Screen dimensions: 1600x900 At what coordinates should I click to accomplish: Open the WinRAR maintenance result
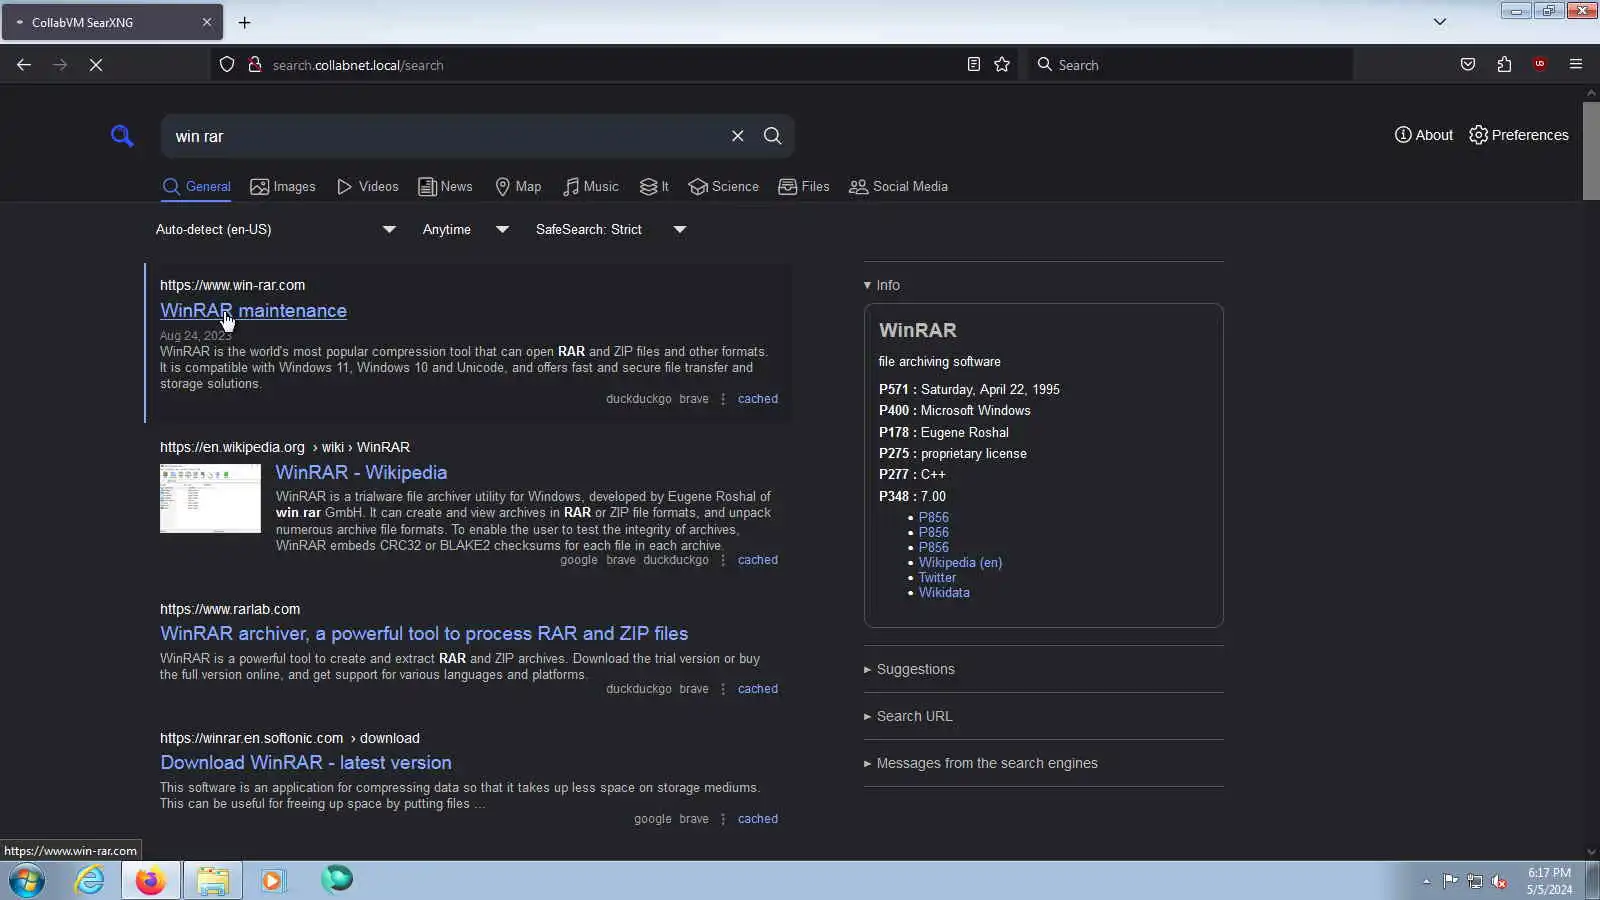coord(253,311)
